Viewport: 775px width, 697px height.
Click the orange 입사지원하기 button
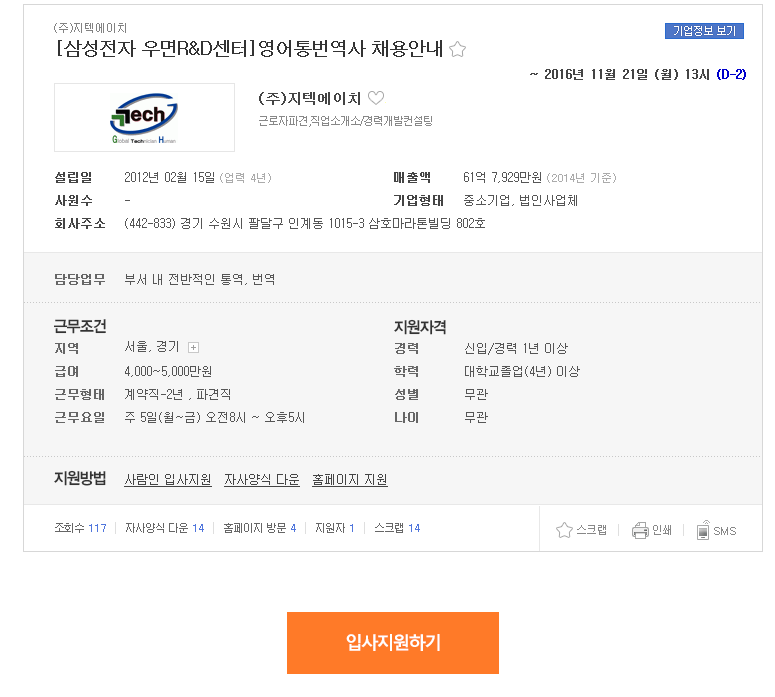[x=393, y=643]
